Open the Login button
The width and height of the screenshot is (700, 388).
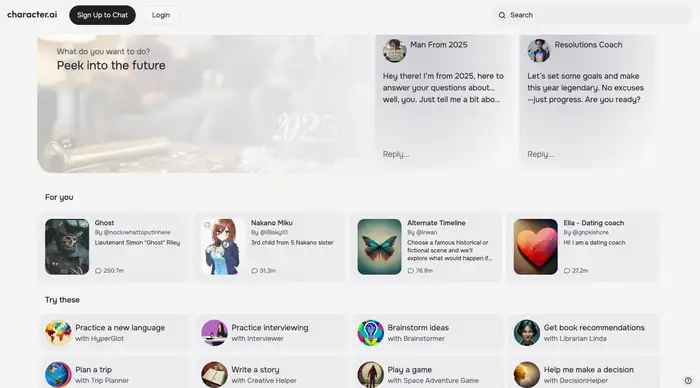(x=161, y=15)
